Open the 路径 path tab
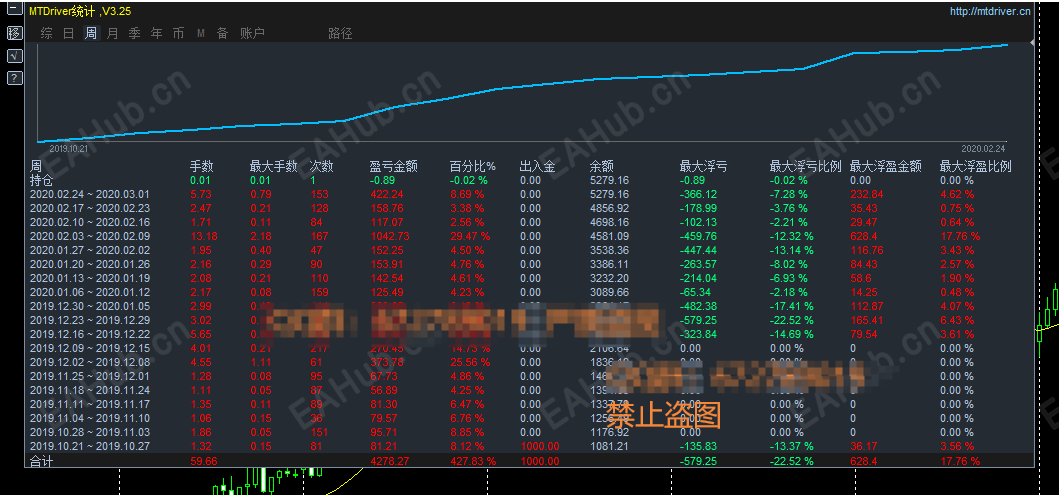The width and height of the screenshot is (1059, 497). point(340,33)
